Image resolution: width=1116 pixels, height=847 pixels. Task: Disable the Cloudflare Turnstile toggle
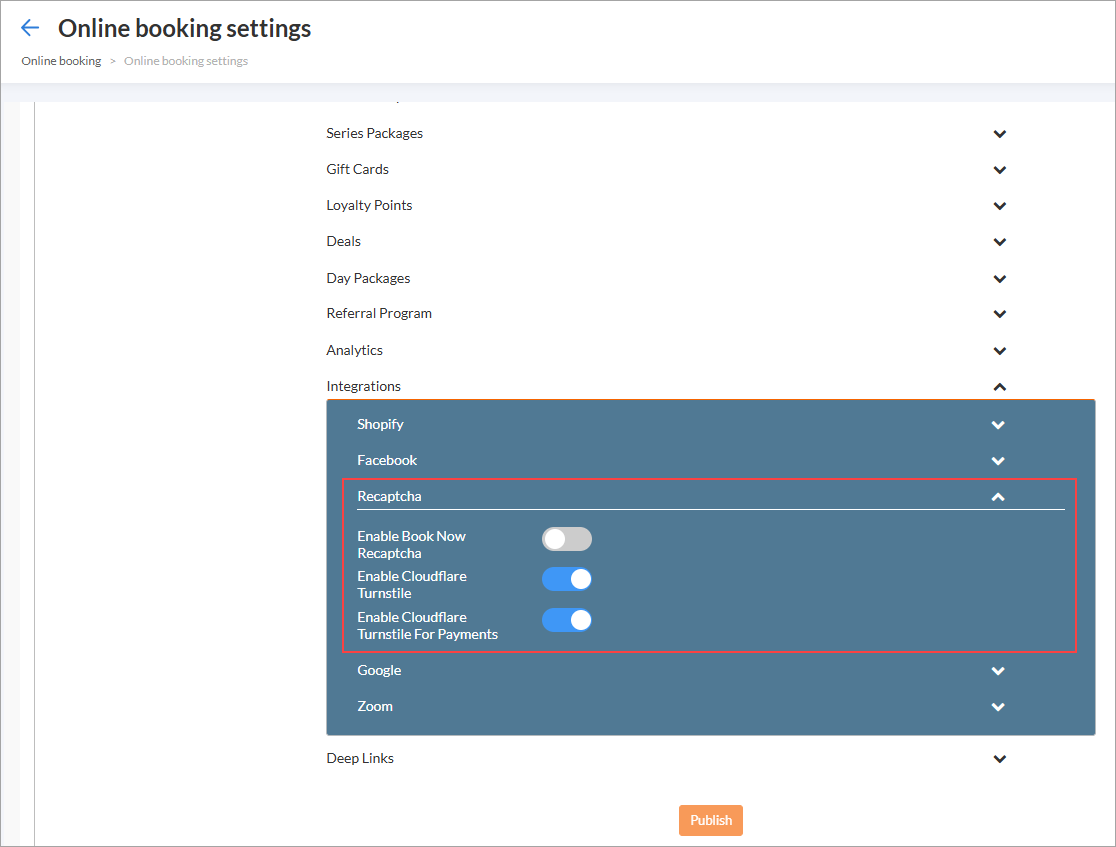[x=567, y=579]
